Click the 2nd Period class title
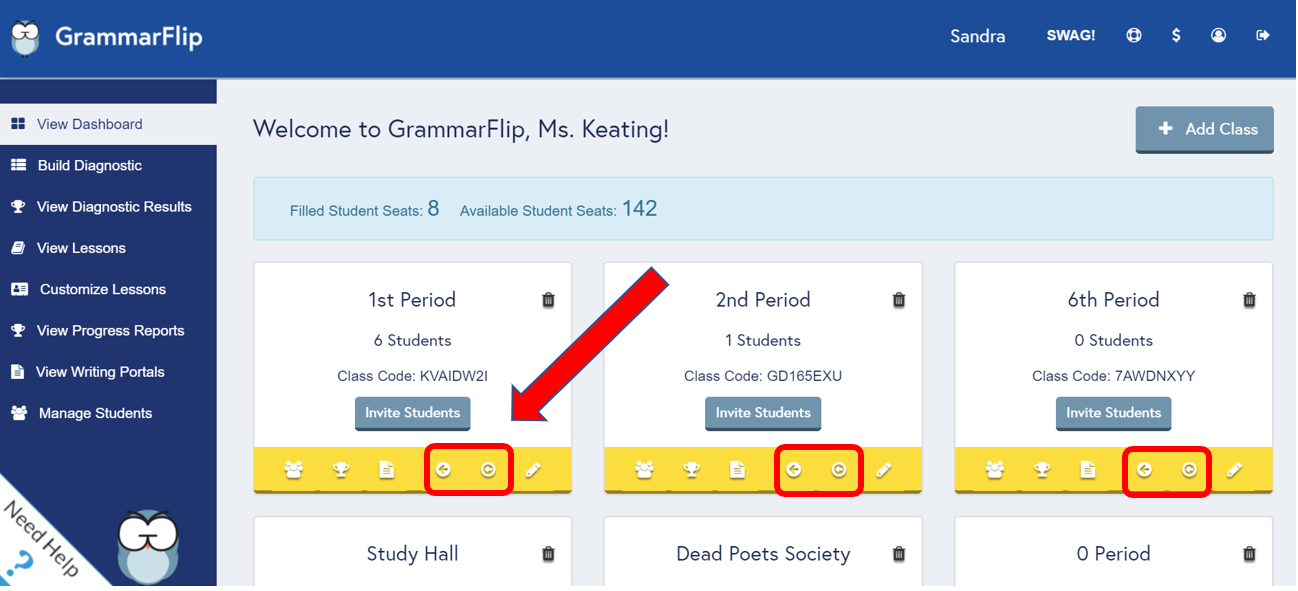Viewport: 1298px width, 591px height. click(763, 300)
